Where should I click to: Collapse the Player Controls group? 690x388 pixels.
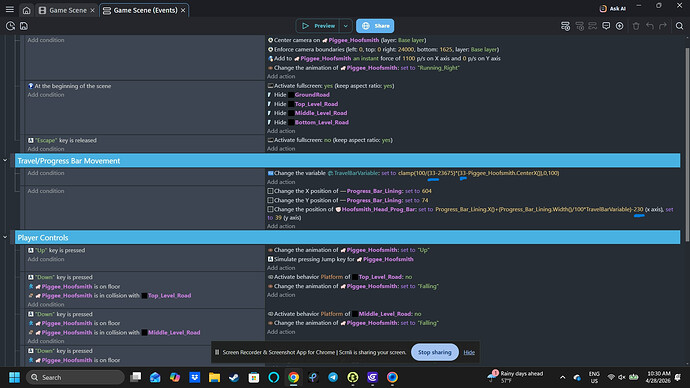(x=5, y=238)
